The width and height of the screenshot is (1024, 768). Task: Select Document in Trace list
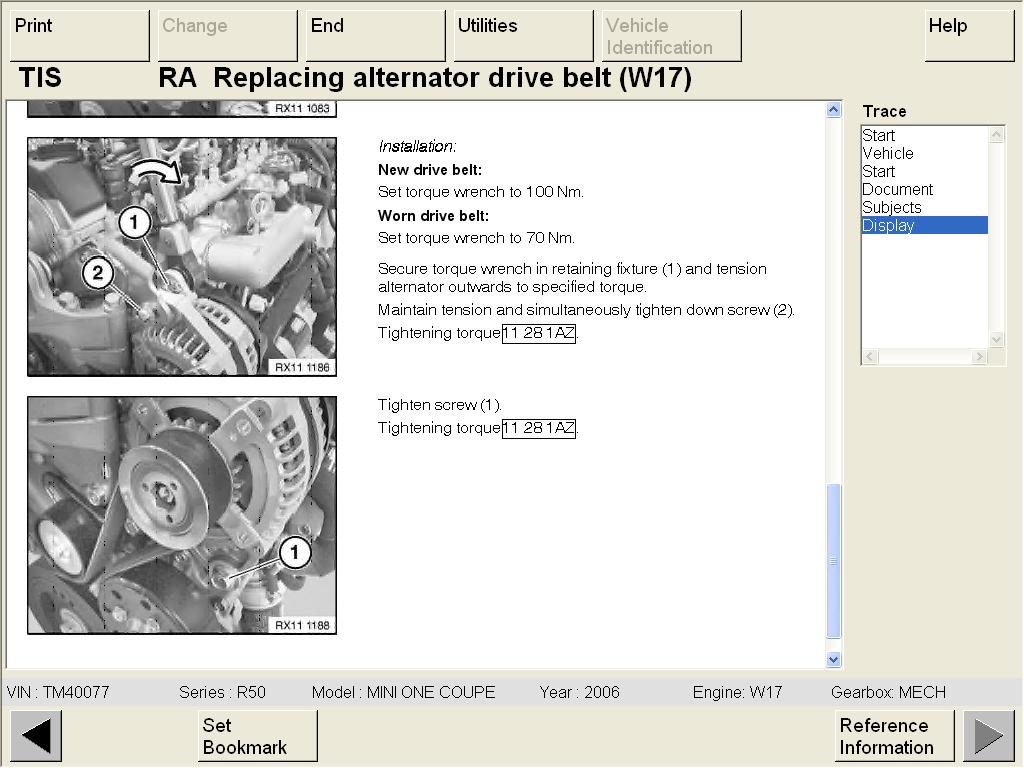[897, 189]
